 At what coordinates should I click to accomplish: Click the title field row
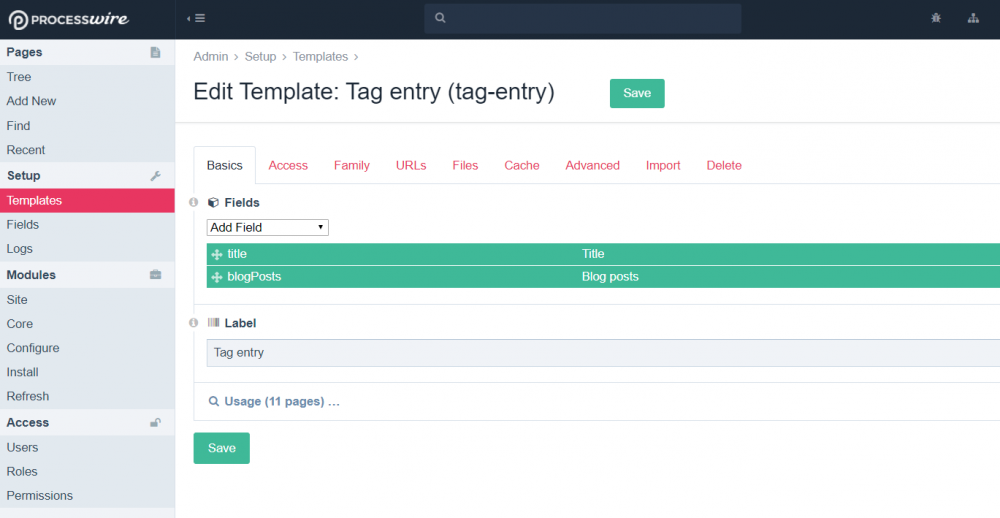603,254
